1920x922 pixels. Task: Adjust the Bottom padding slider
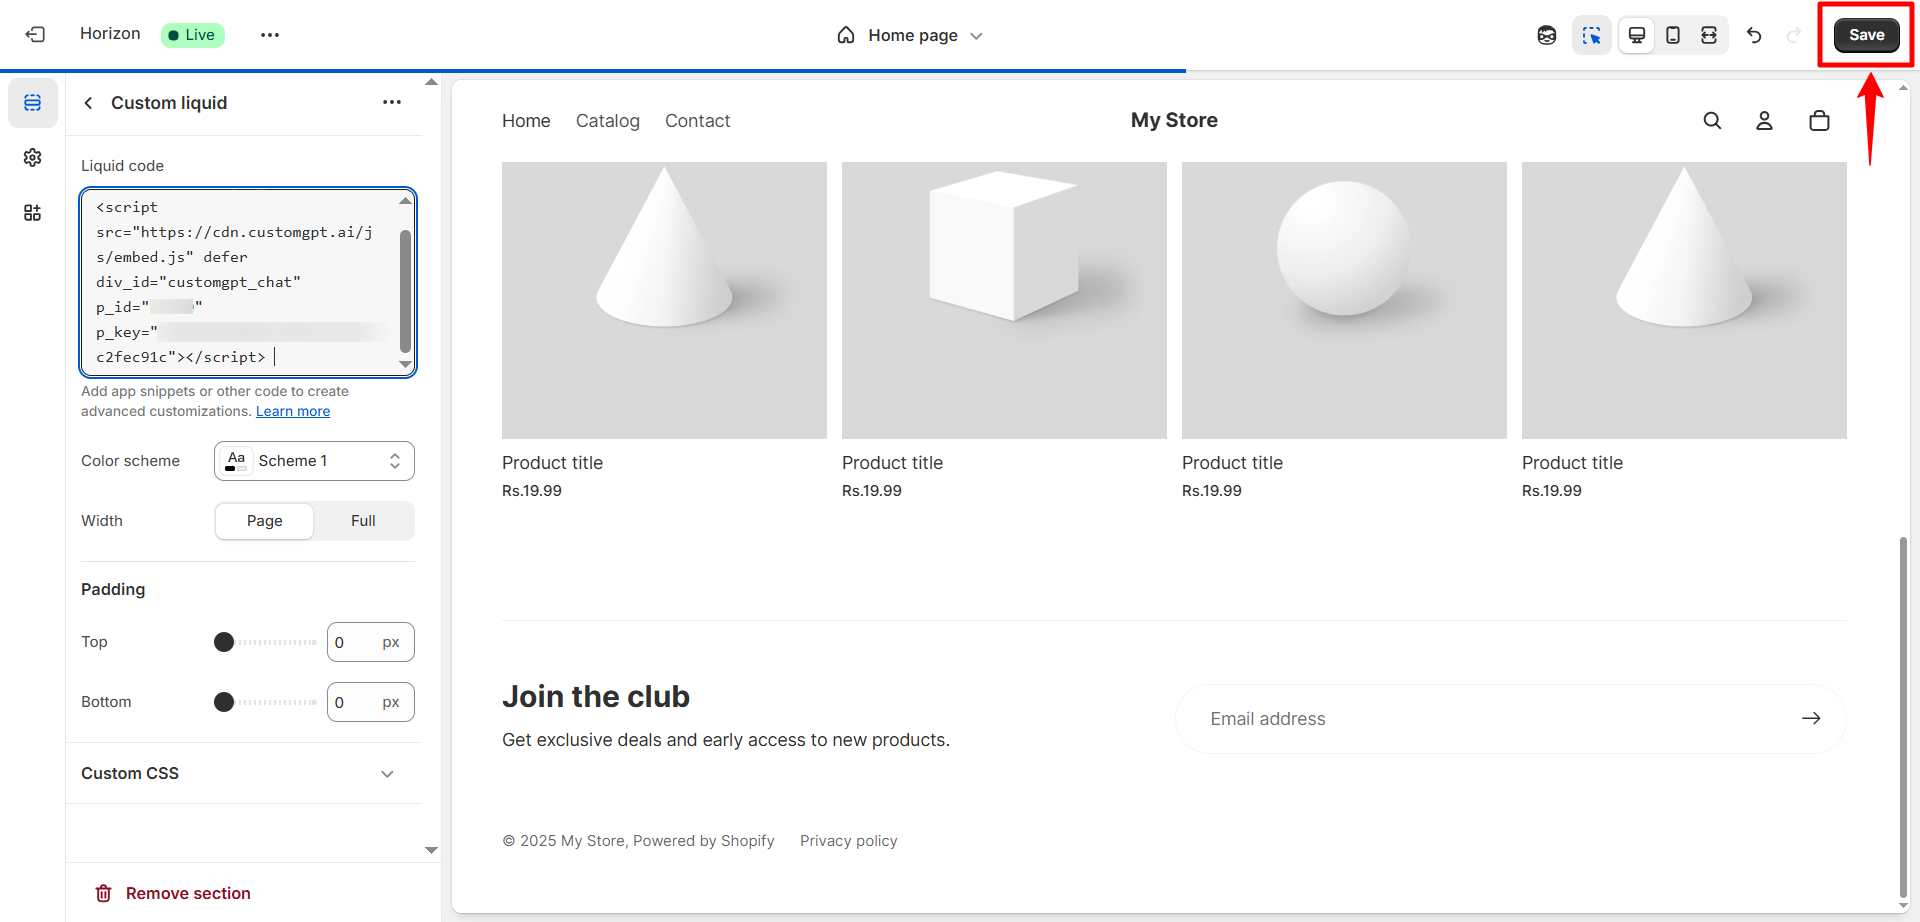point(266,702)
